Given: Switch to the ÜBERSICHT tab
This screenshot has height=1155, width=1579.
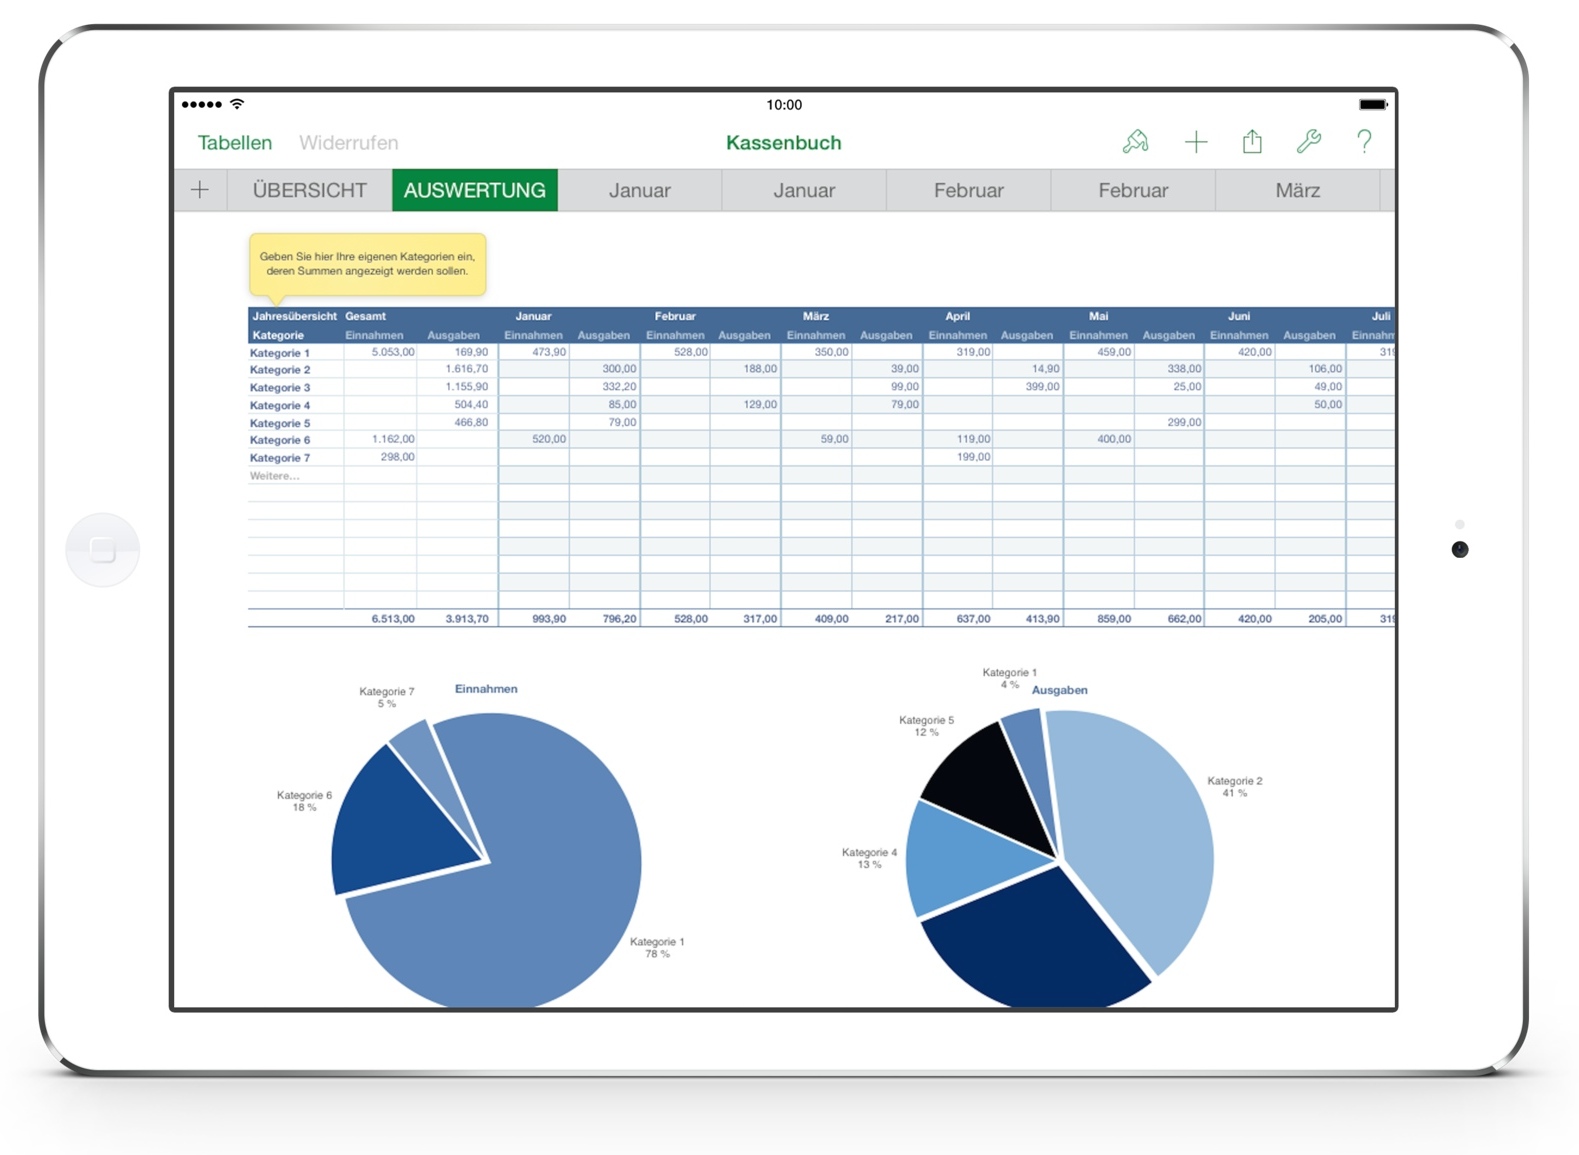Looking at the screenshot, I should tap(309, 190).
